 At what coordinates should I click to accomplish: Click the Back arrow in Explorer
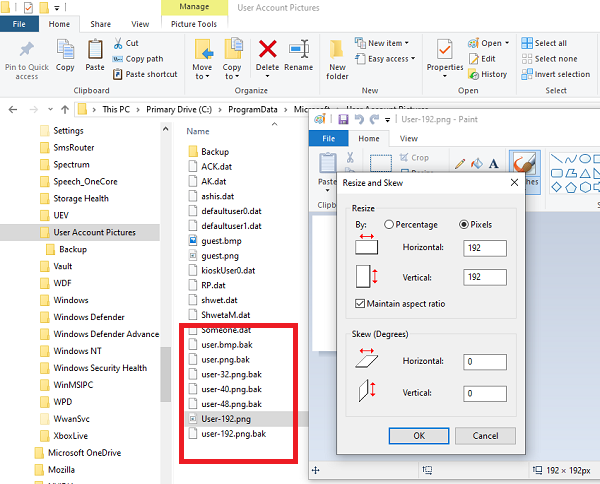(x=13, y=110)
